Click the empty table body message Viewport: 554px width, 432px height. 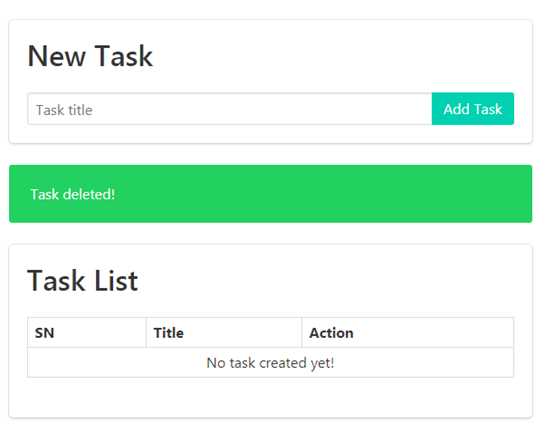270,363
